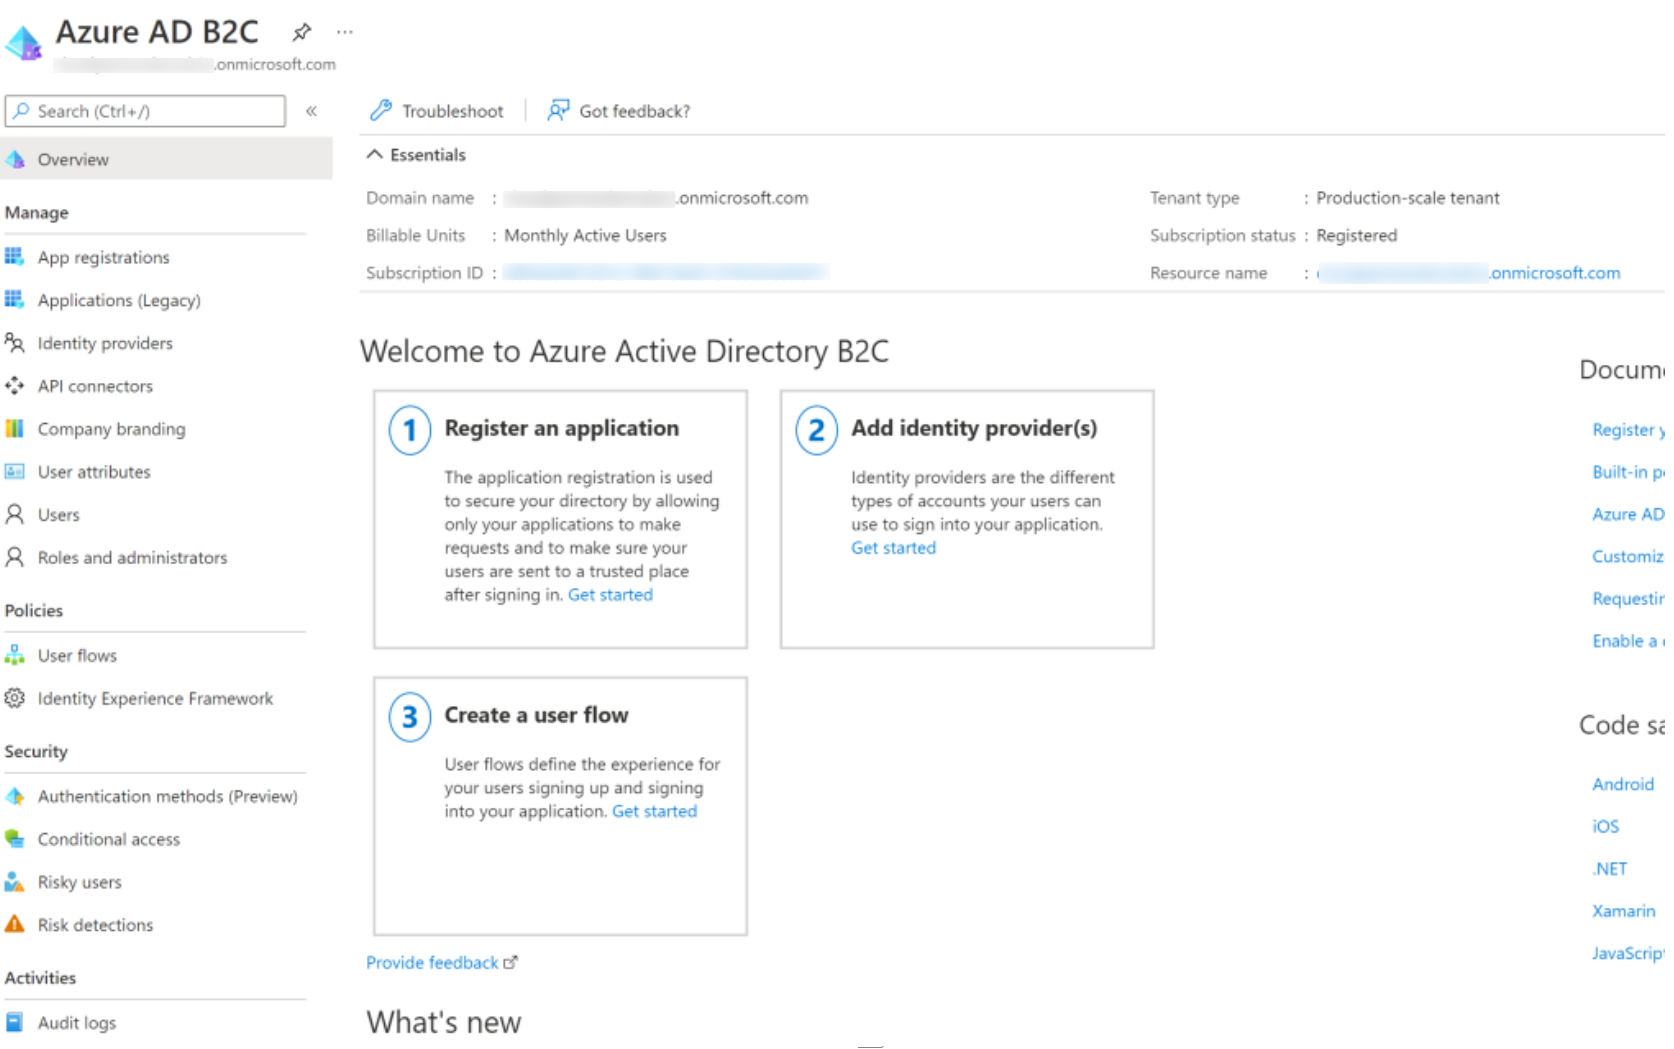Click Get started in Register an application
The height and width of the screenshot is (1049, 1674).
tap(610, 595)
